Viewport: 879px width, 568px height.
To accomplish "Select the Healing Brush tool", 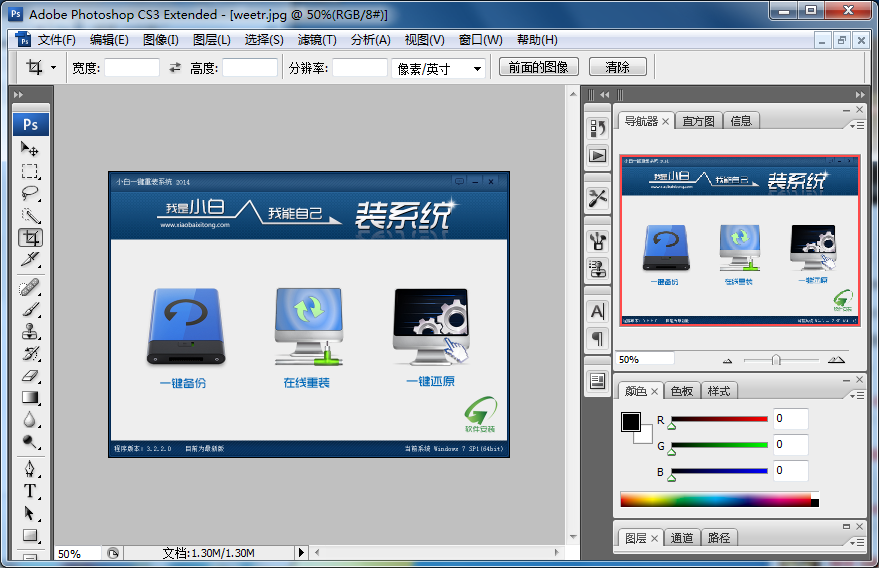I will click(30, 288).
